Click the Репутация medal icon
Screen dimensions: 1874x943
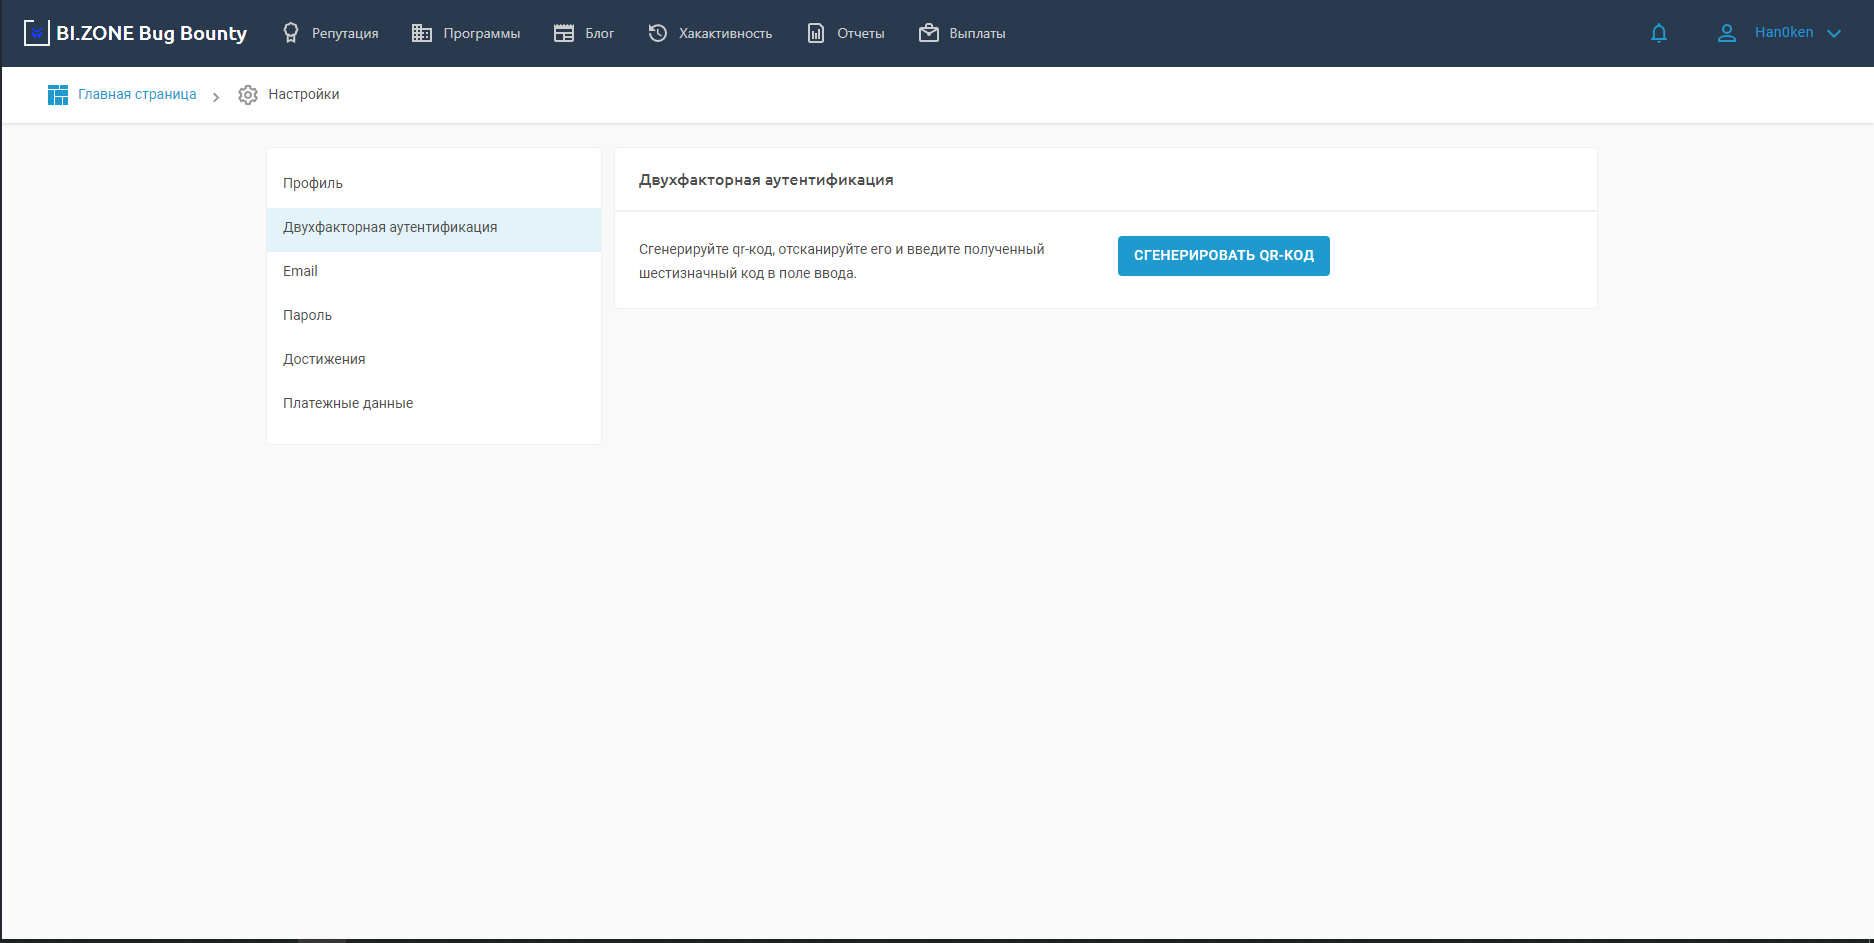click(x=291, y=33)
